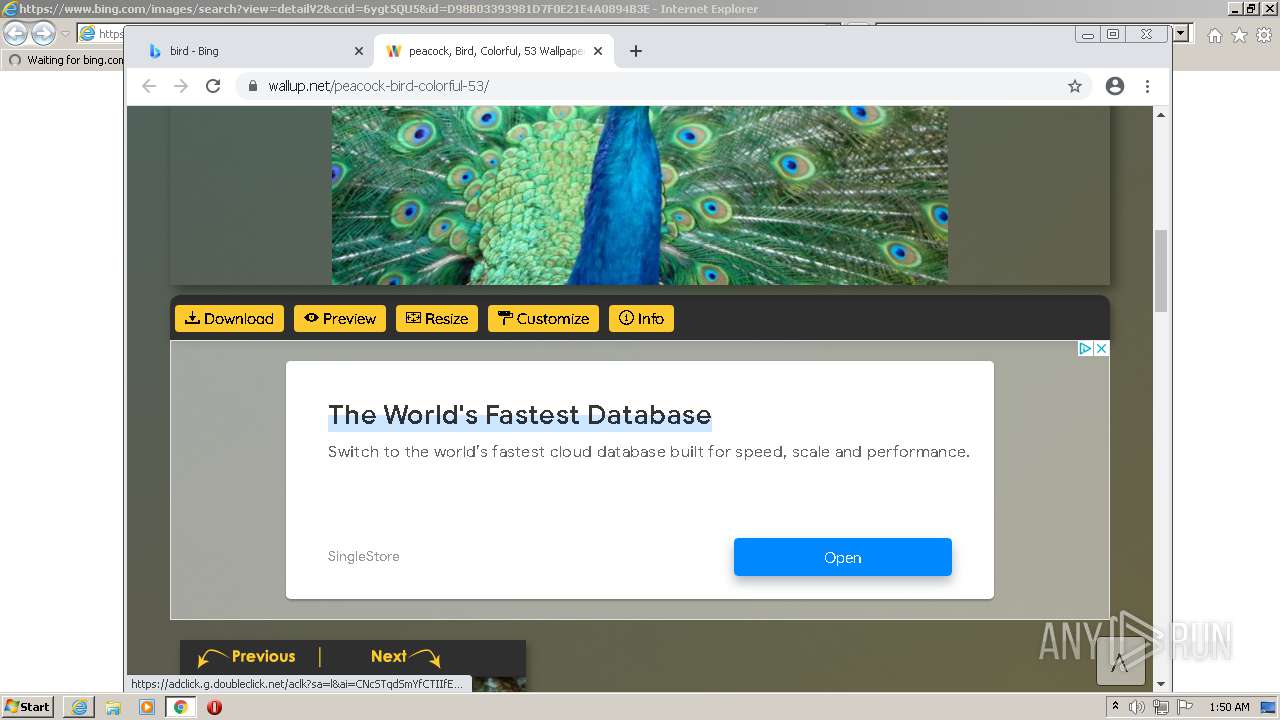Click the blue Open ad button
The image size is (1280, 720).
[x=843, y=557]
